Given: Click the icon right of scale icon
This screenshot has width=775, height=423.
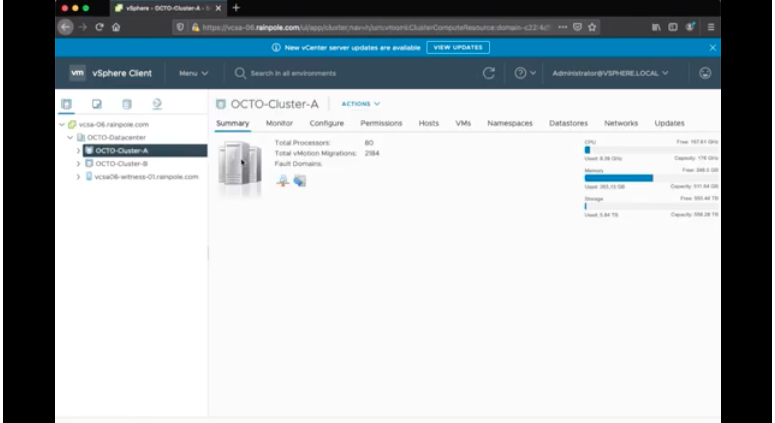Looking at the screenshot, I should click(x=300, y=181).
